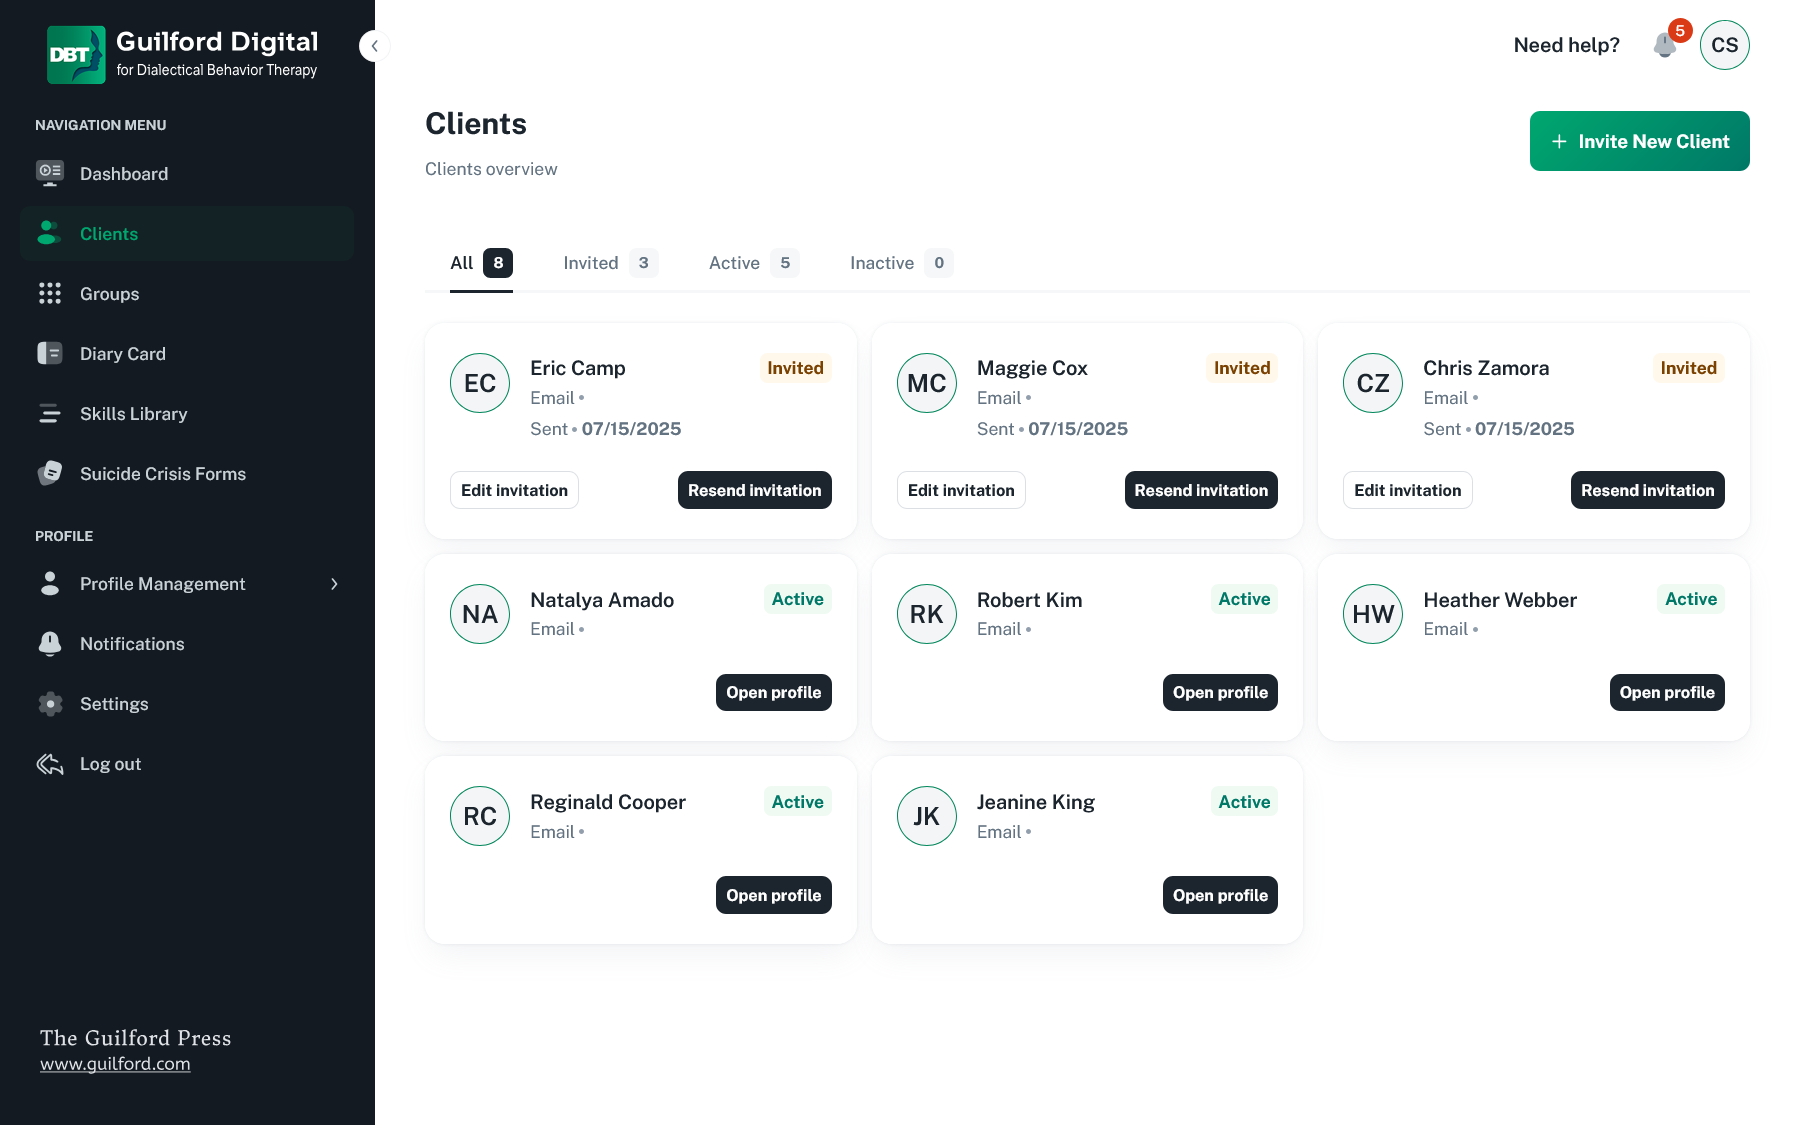Edit invitation for Eric Camp
Image resolution: width=1800 pixels, height=1125 pixels.
514,490
